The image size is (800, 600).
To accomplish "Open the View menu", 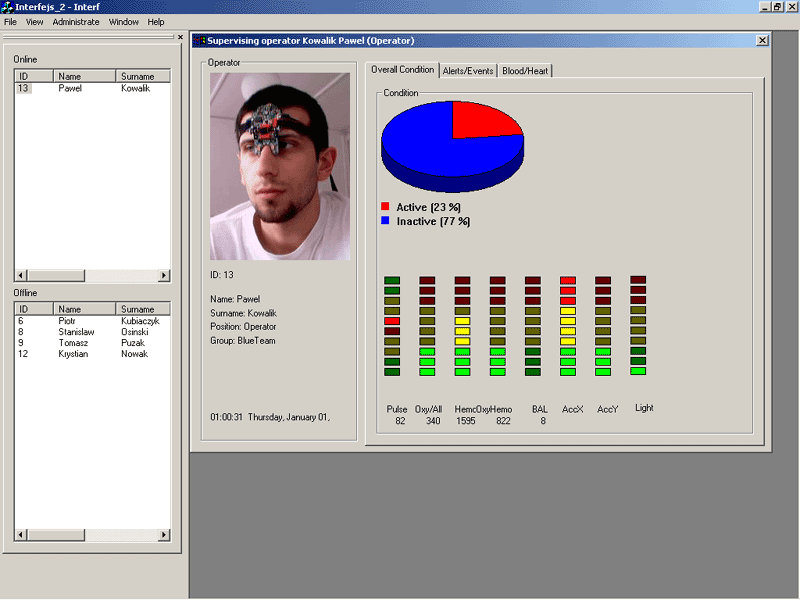I will [x=34, y=22].
